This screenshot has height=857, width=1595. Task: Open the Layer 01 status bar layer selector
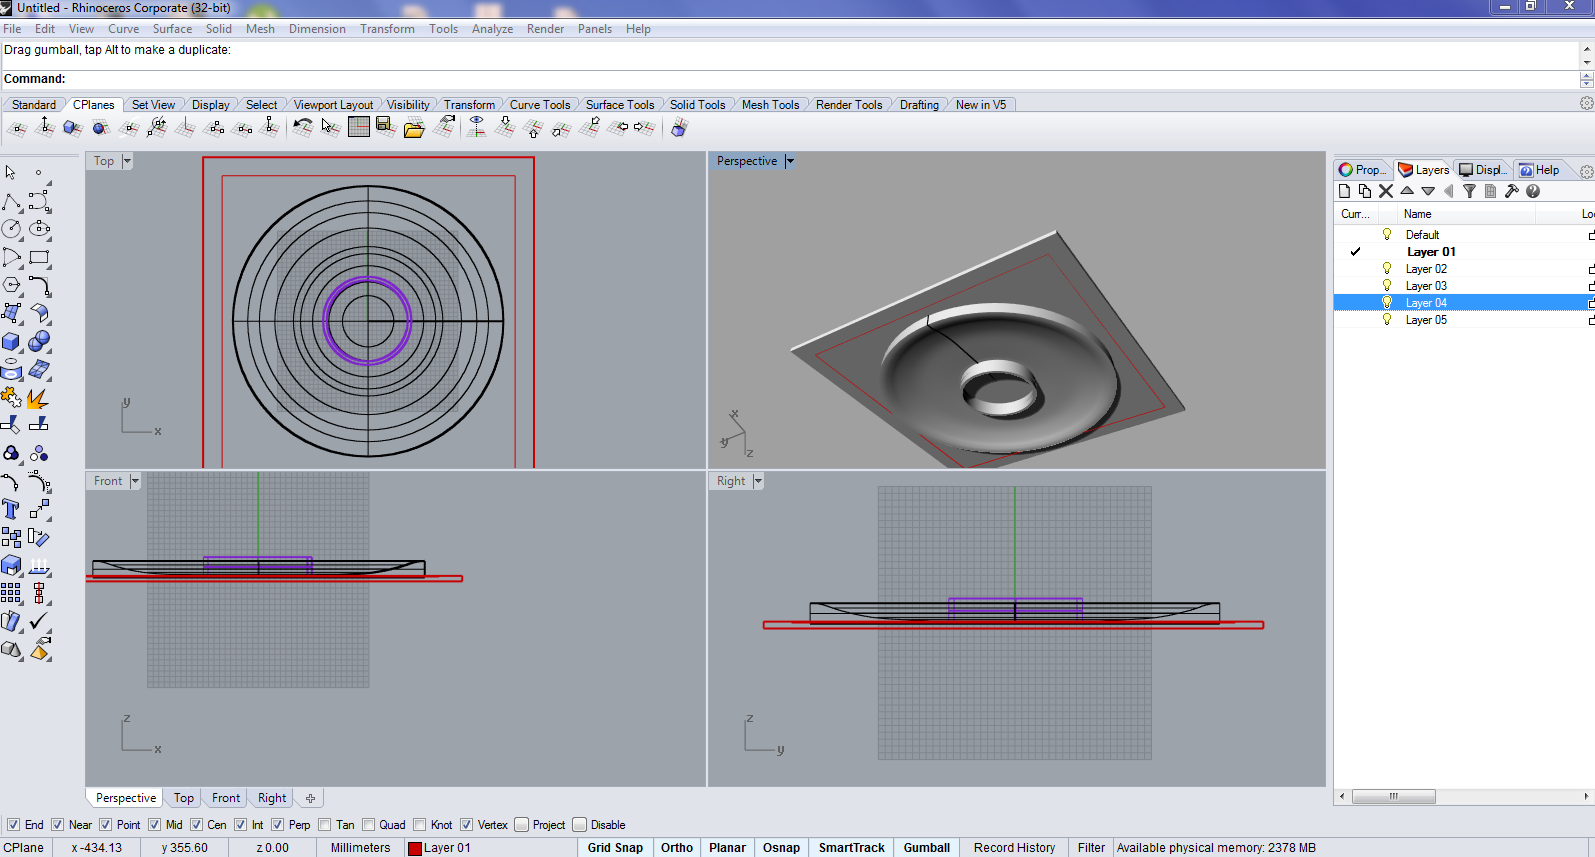(x=491, y=848)
